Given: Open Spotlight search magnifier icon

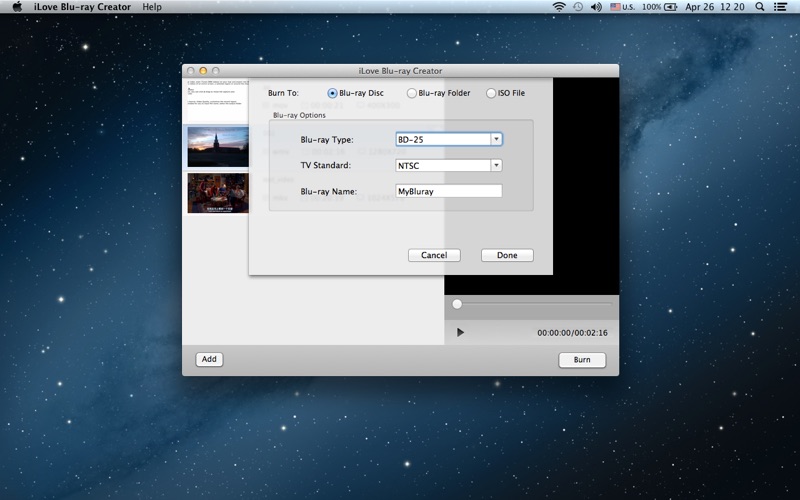Looking at the screenshot, I should coord(760,7).
